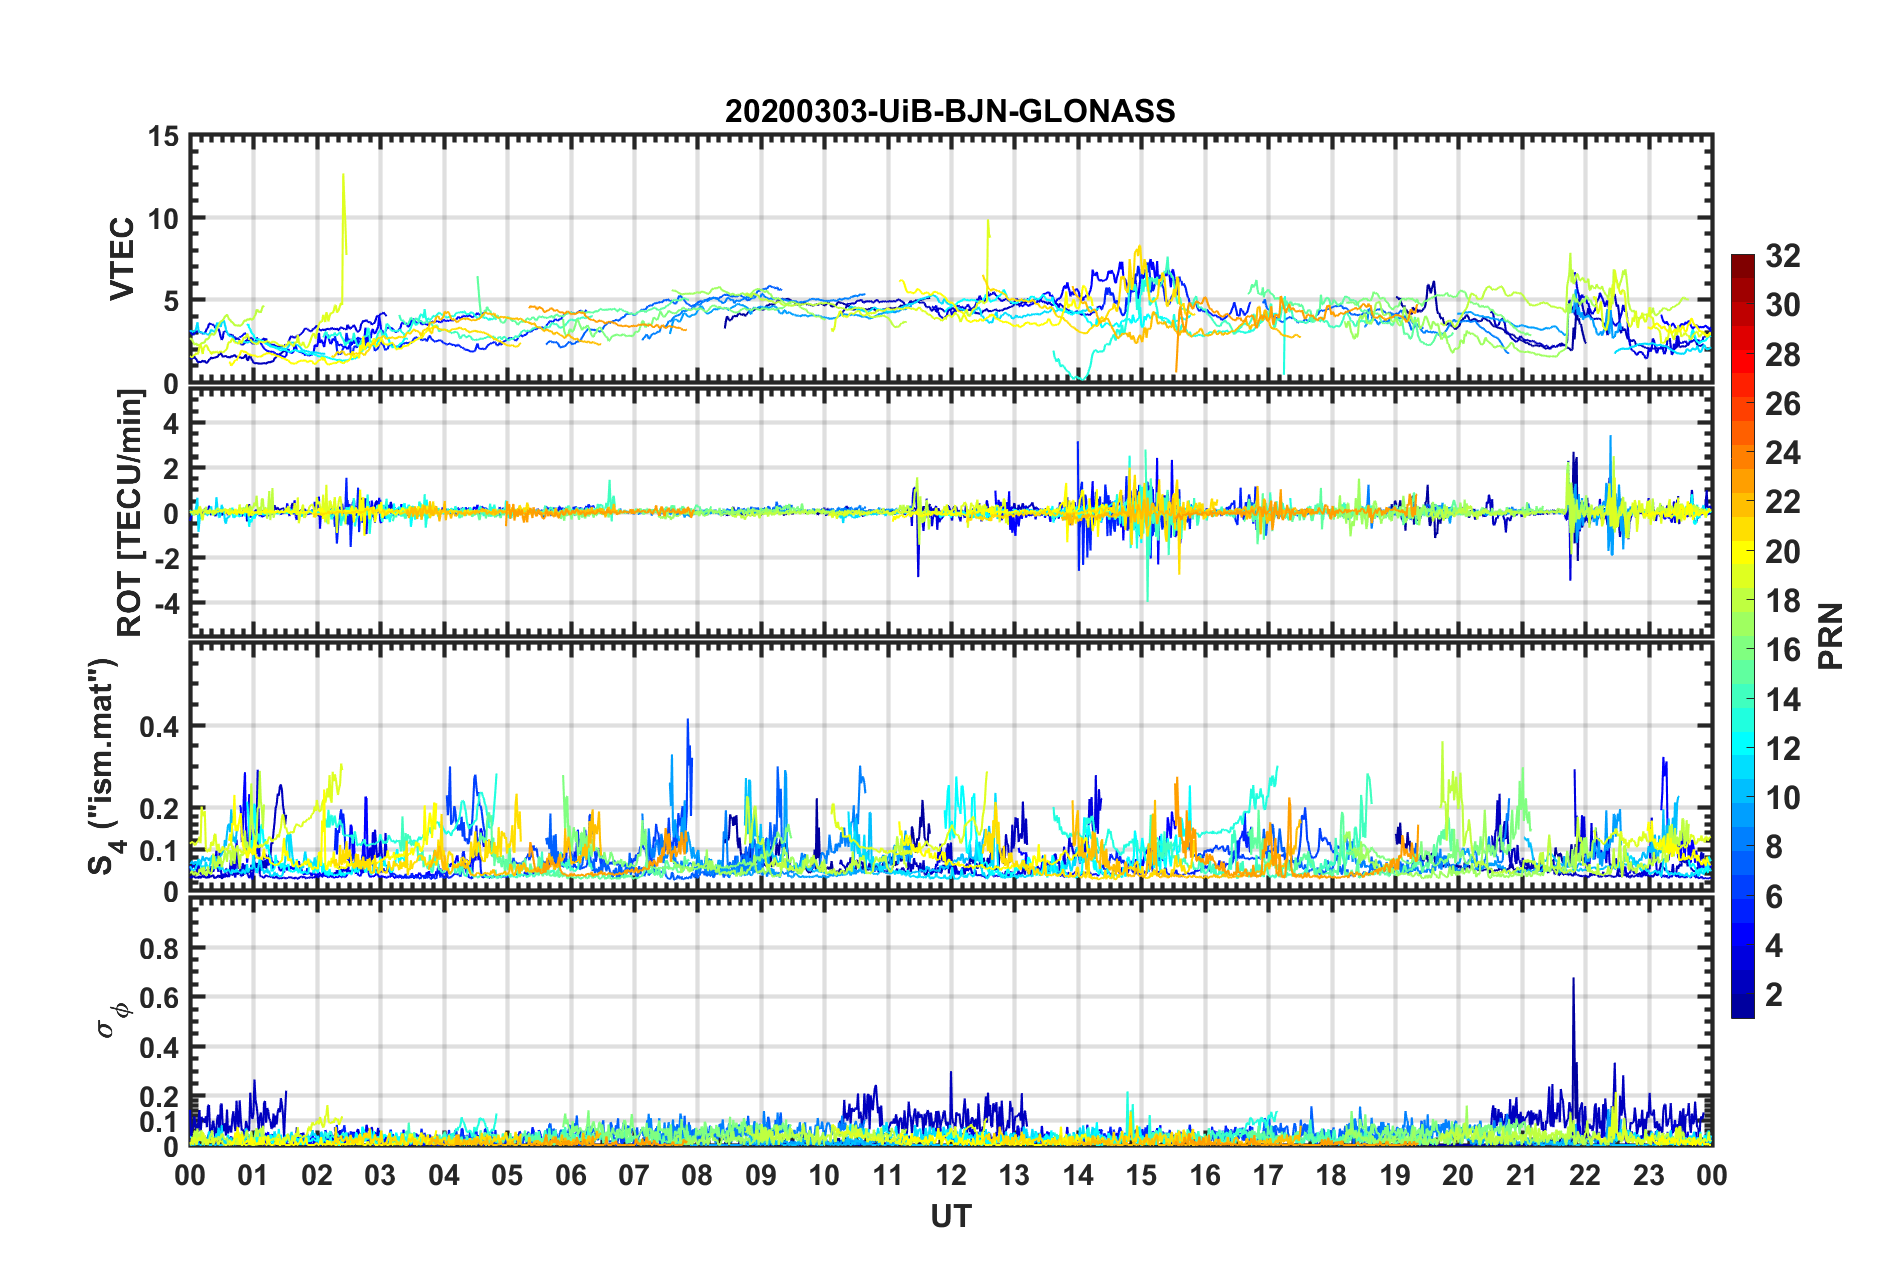Click the 15 tick on VTEC axis

coord(163,136)
